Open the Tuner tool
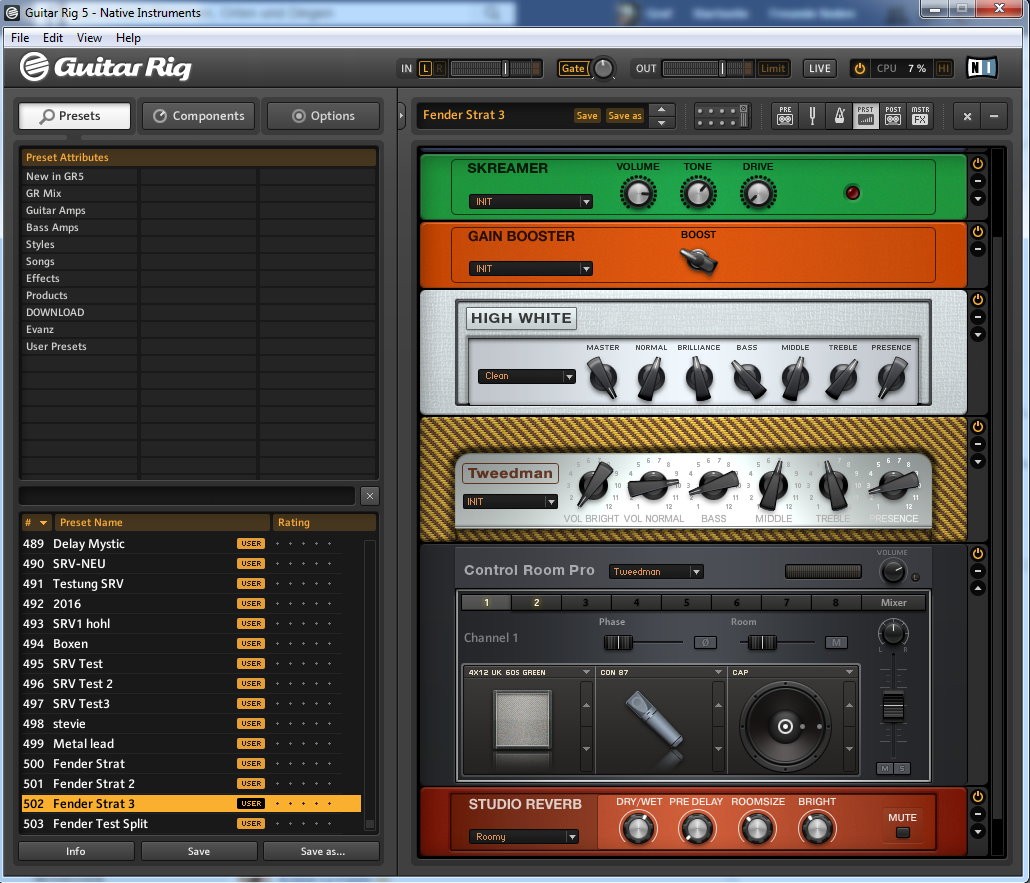 (x=812, y=116)
